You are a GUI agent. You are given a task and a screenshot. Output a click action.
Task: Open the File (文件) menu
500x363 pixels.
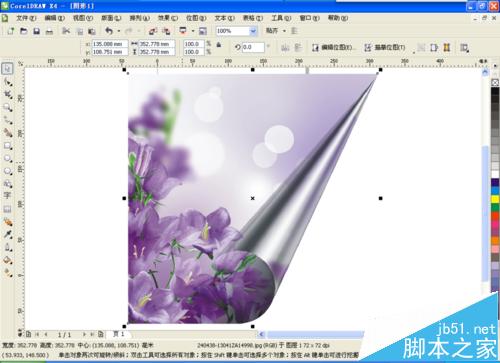point(26,18)
